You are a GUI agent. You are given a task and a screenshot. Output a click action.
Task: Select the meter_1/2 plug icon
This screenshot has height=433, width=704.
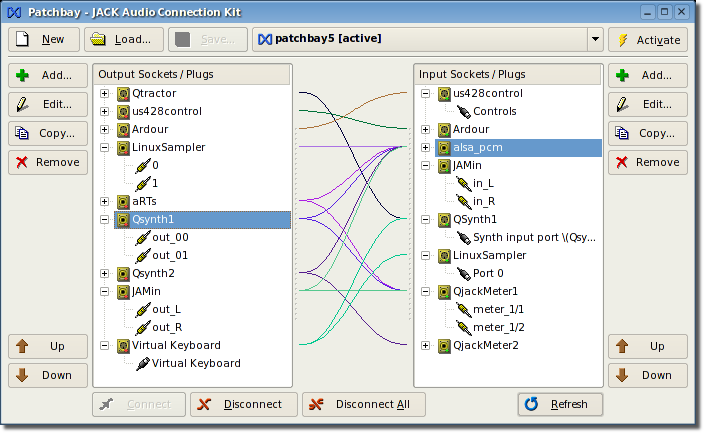(x=464, y=327)
